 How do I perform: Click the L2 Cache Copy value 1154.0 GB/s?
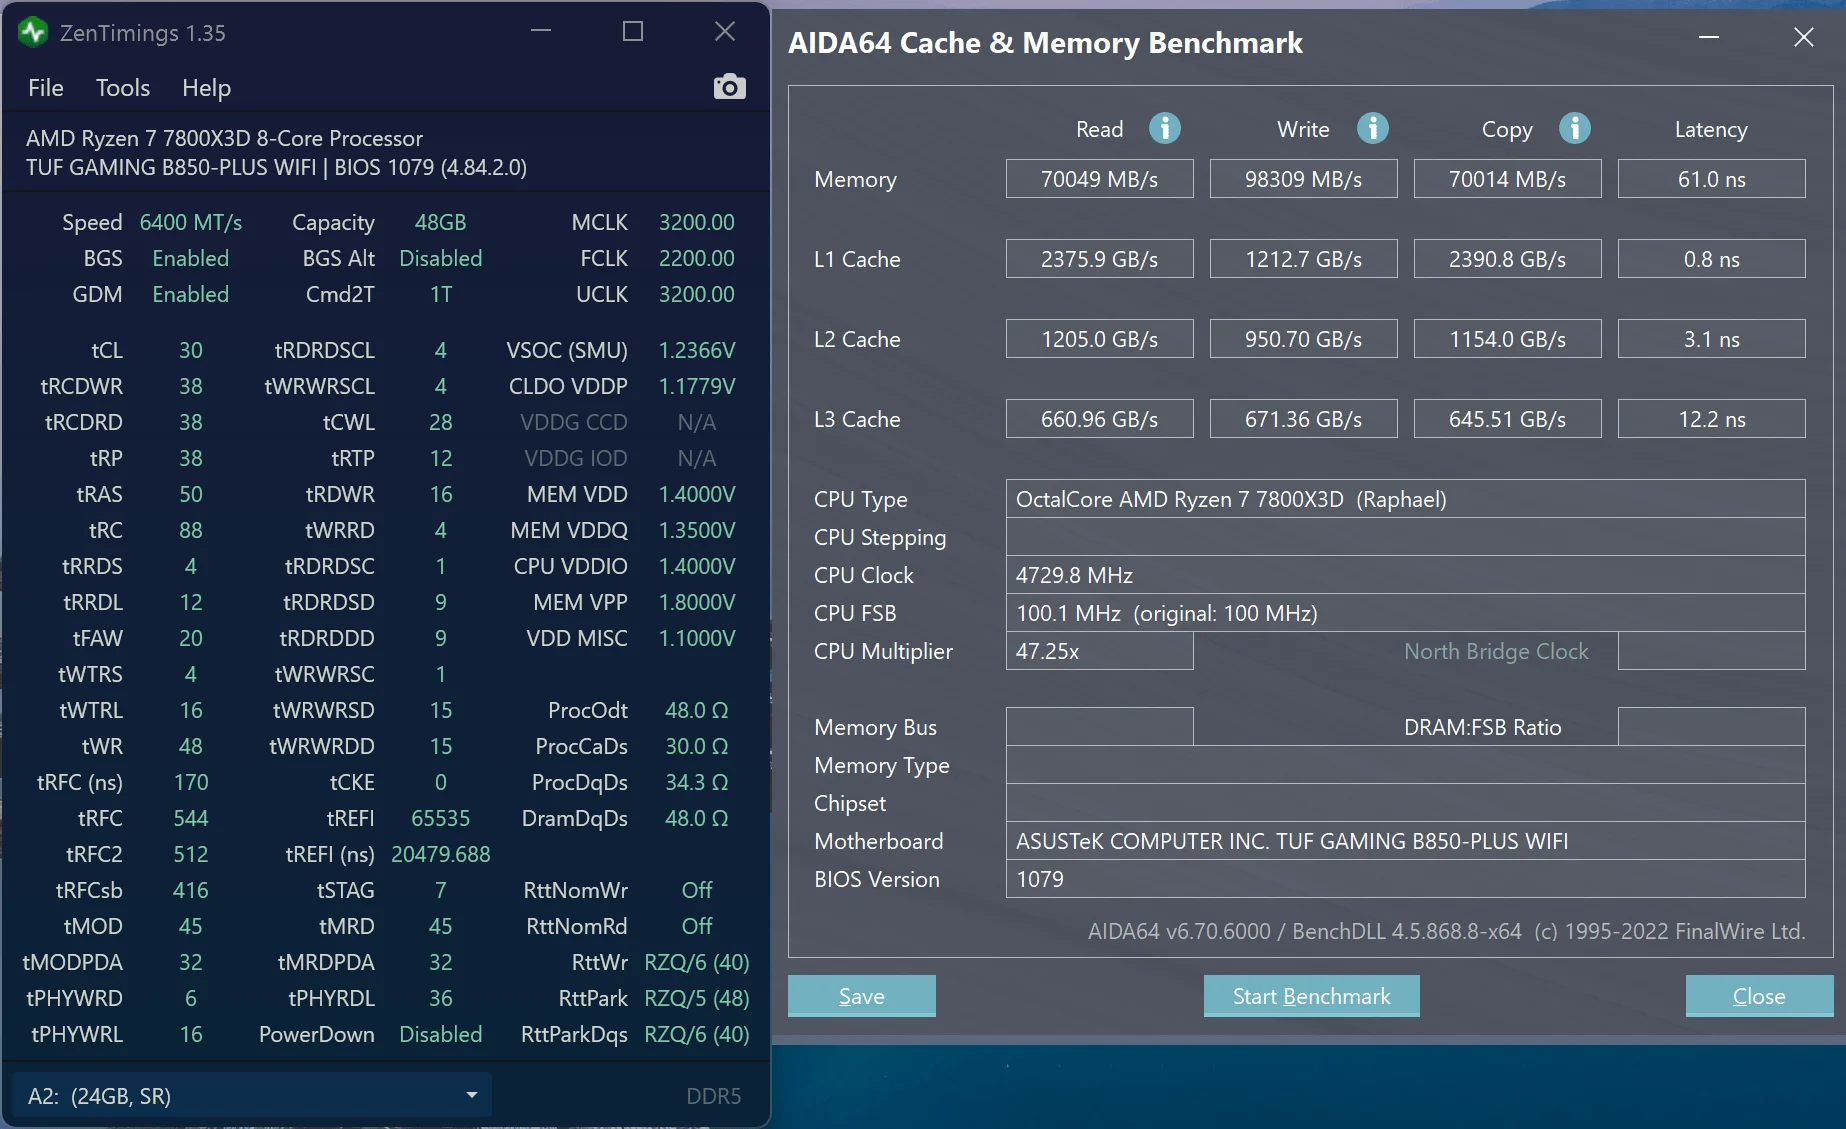click(x=1508, y=339)
